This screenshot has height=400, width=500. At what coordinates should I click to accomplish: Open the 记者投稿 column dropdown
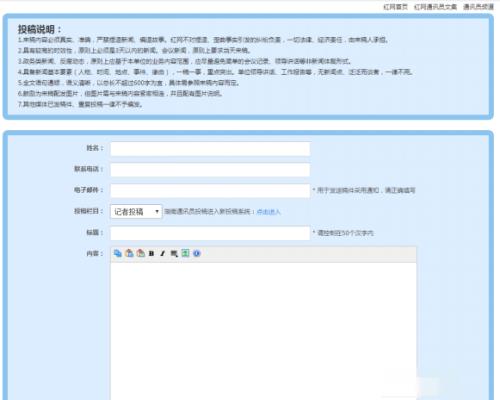click(x=136, y=211)
